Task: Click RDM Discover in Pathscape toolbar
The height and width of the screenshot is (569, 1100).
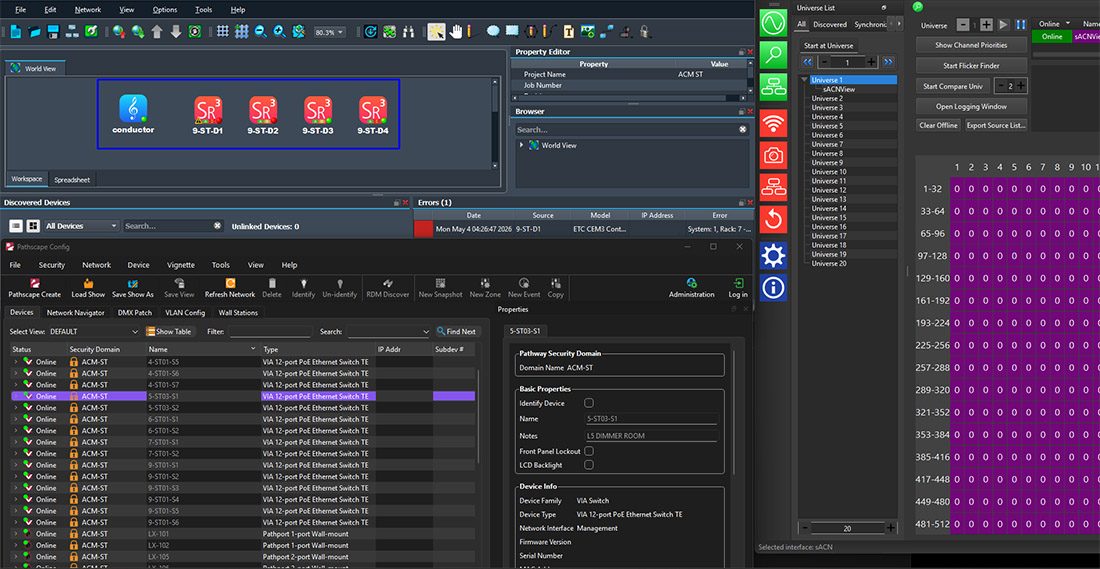Action: tap(388, 288)
